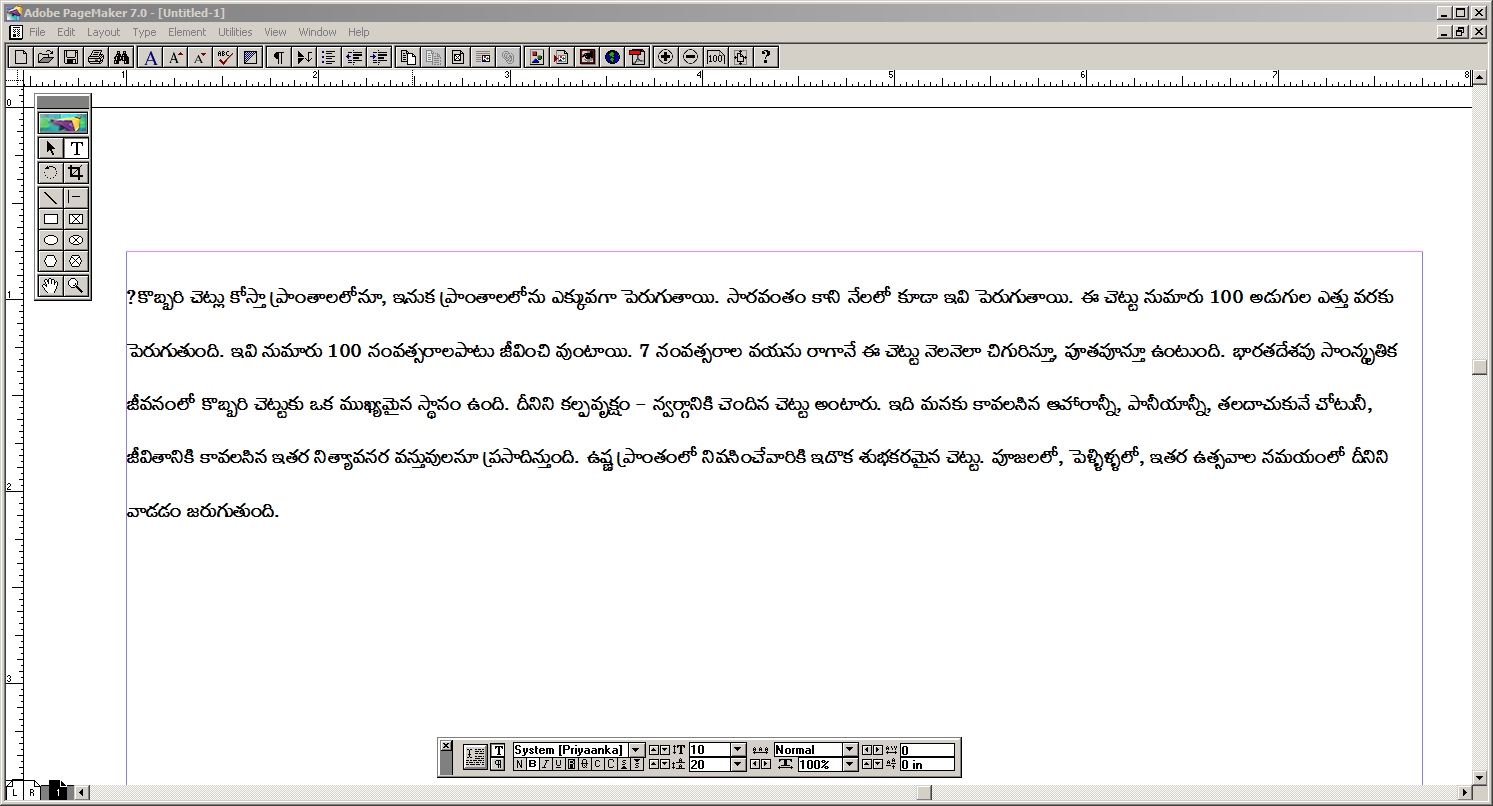1493x806 pixels.
Task: Click the New document toolbar icon
Action: coord(20,57)
